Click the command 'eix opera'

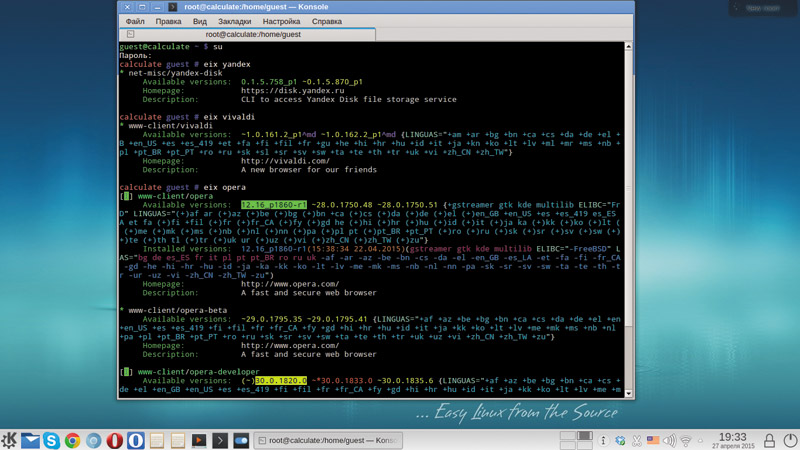click(224, 187)
